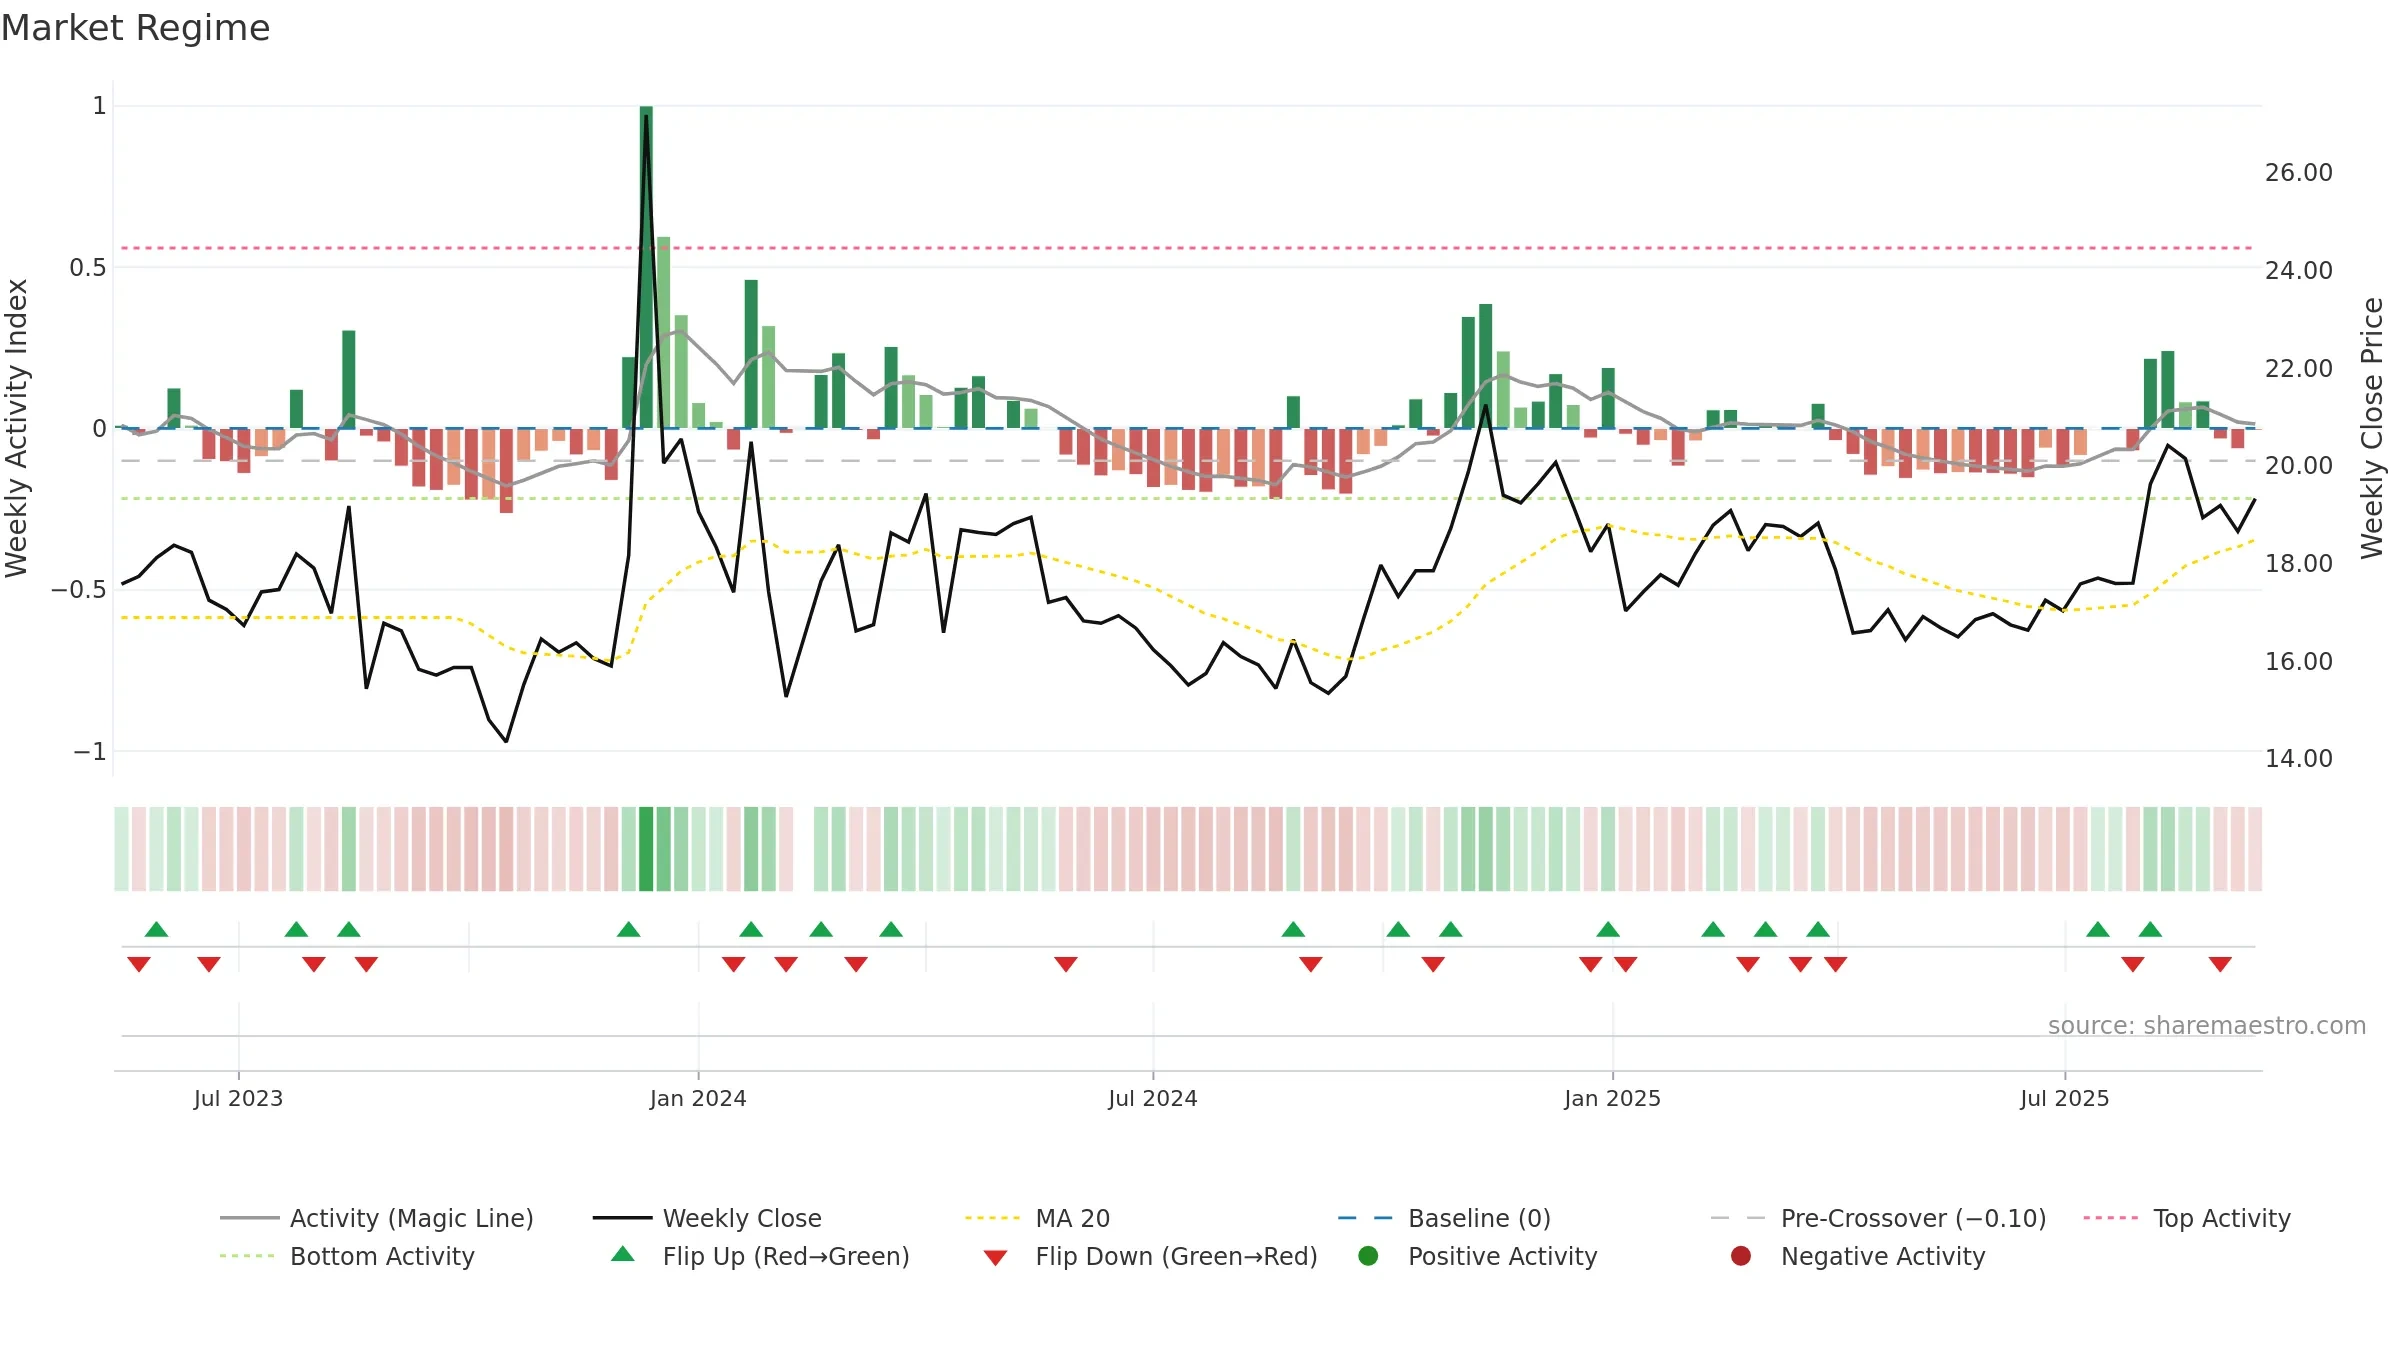This screenshot has width=2400, height=1350.
Task: Click the source: sharemaestro.com text
Action: pyautogui.click(x=2207, y=1026)
